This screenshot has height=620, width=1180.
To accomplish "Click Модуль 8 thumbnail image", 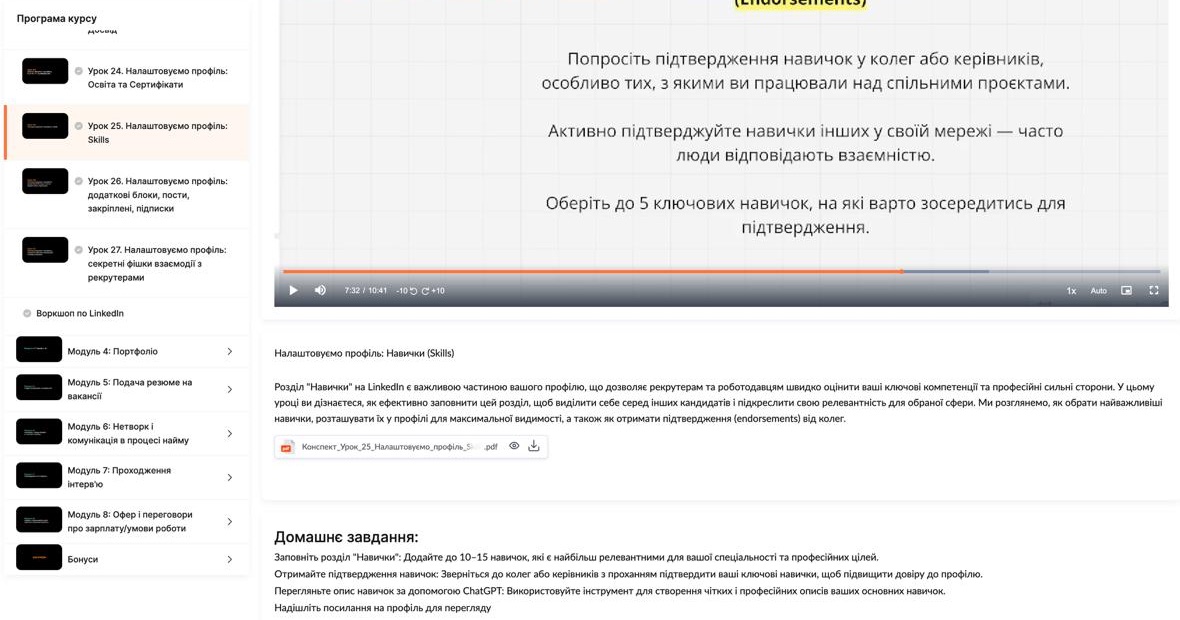I will point(39,520).
